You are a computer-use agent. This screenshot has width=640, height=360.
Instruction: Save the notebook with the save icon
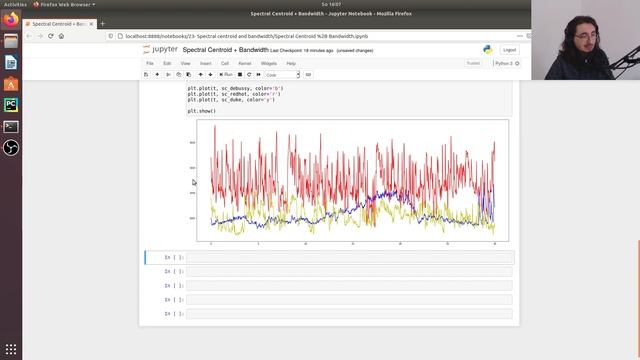146,75
